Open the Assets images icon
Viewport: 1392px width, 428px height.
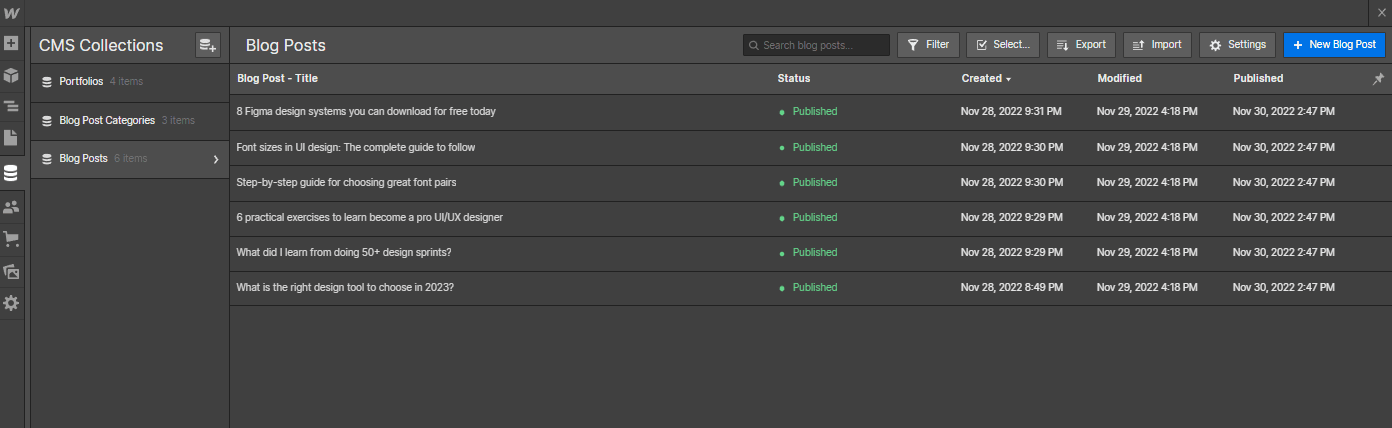pos(11,271)
